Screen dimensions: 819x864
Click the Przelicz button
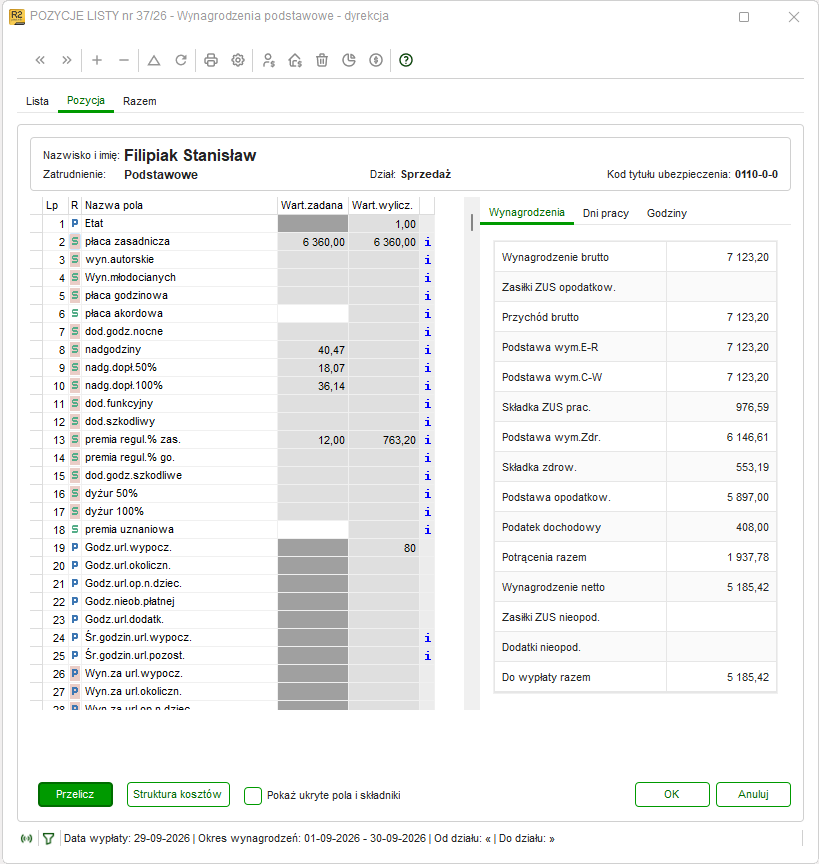pyautogui.click(x=76, y=795)
